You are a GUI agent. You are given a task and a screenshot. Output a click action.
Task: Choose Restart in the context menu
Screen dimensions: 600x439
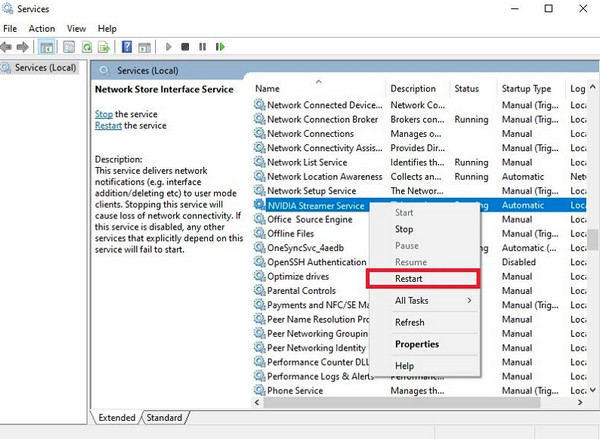[x=422, y=278]
